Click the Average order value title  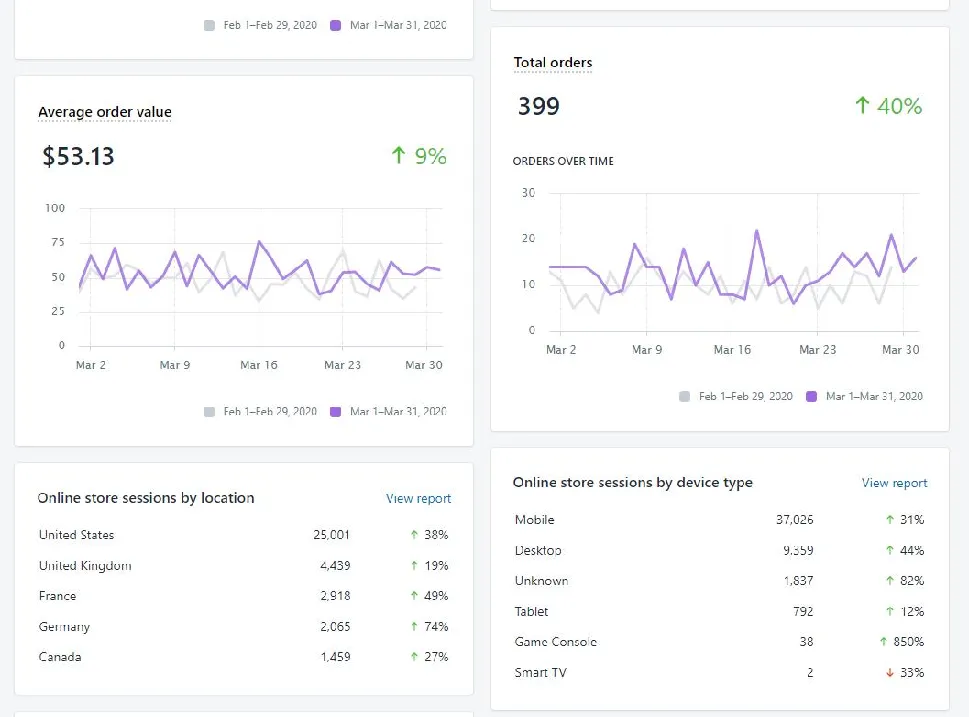[104, 112]
